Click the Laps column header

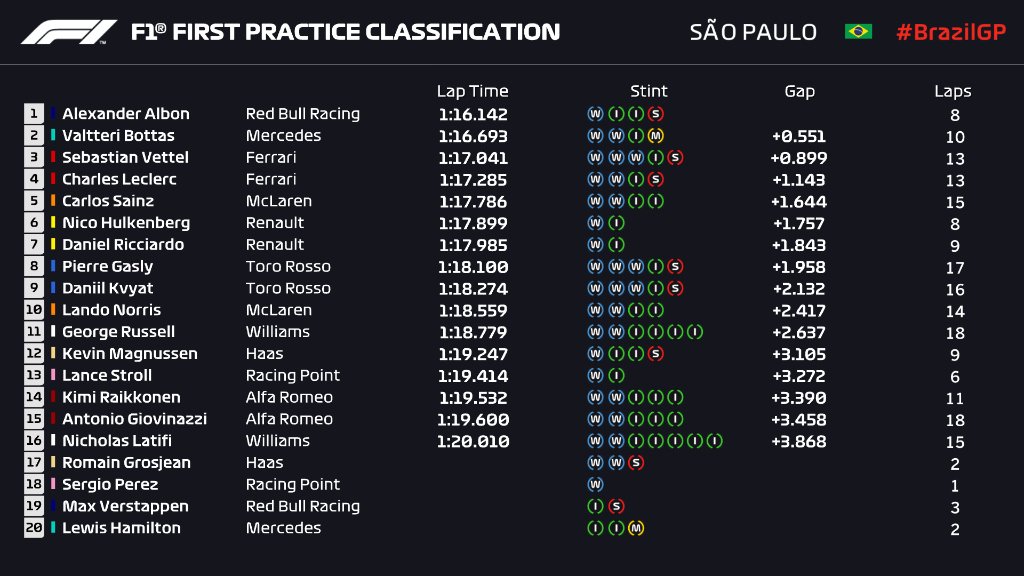point(953,91)
